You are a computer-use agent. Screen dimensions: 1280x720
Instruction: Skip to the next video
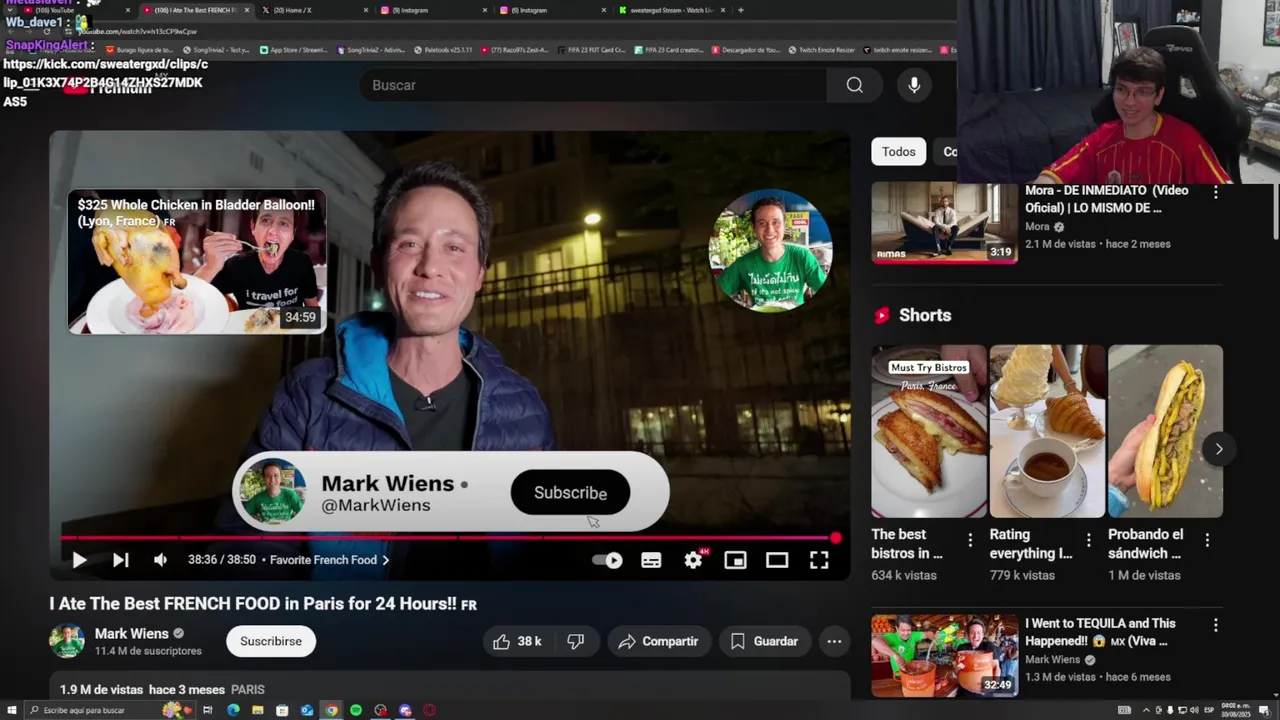[x=120, y=560]
